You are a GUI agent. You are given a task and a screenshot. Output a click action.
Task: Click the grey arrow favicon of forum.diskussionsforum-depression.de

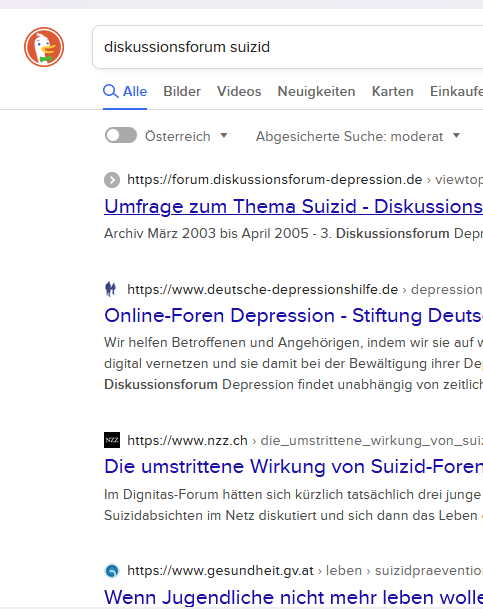coord(112,180)
